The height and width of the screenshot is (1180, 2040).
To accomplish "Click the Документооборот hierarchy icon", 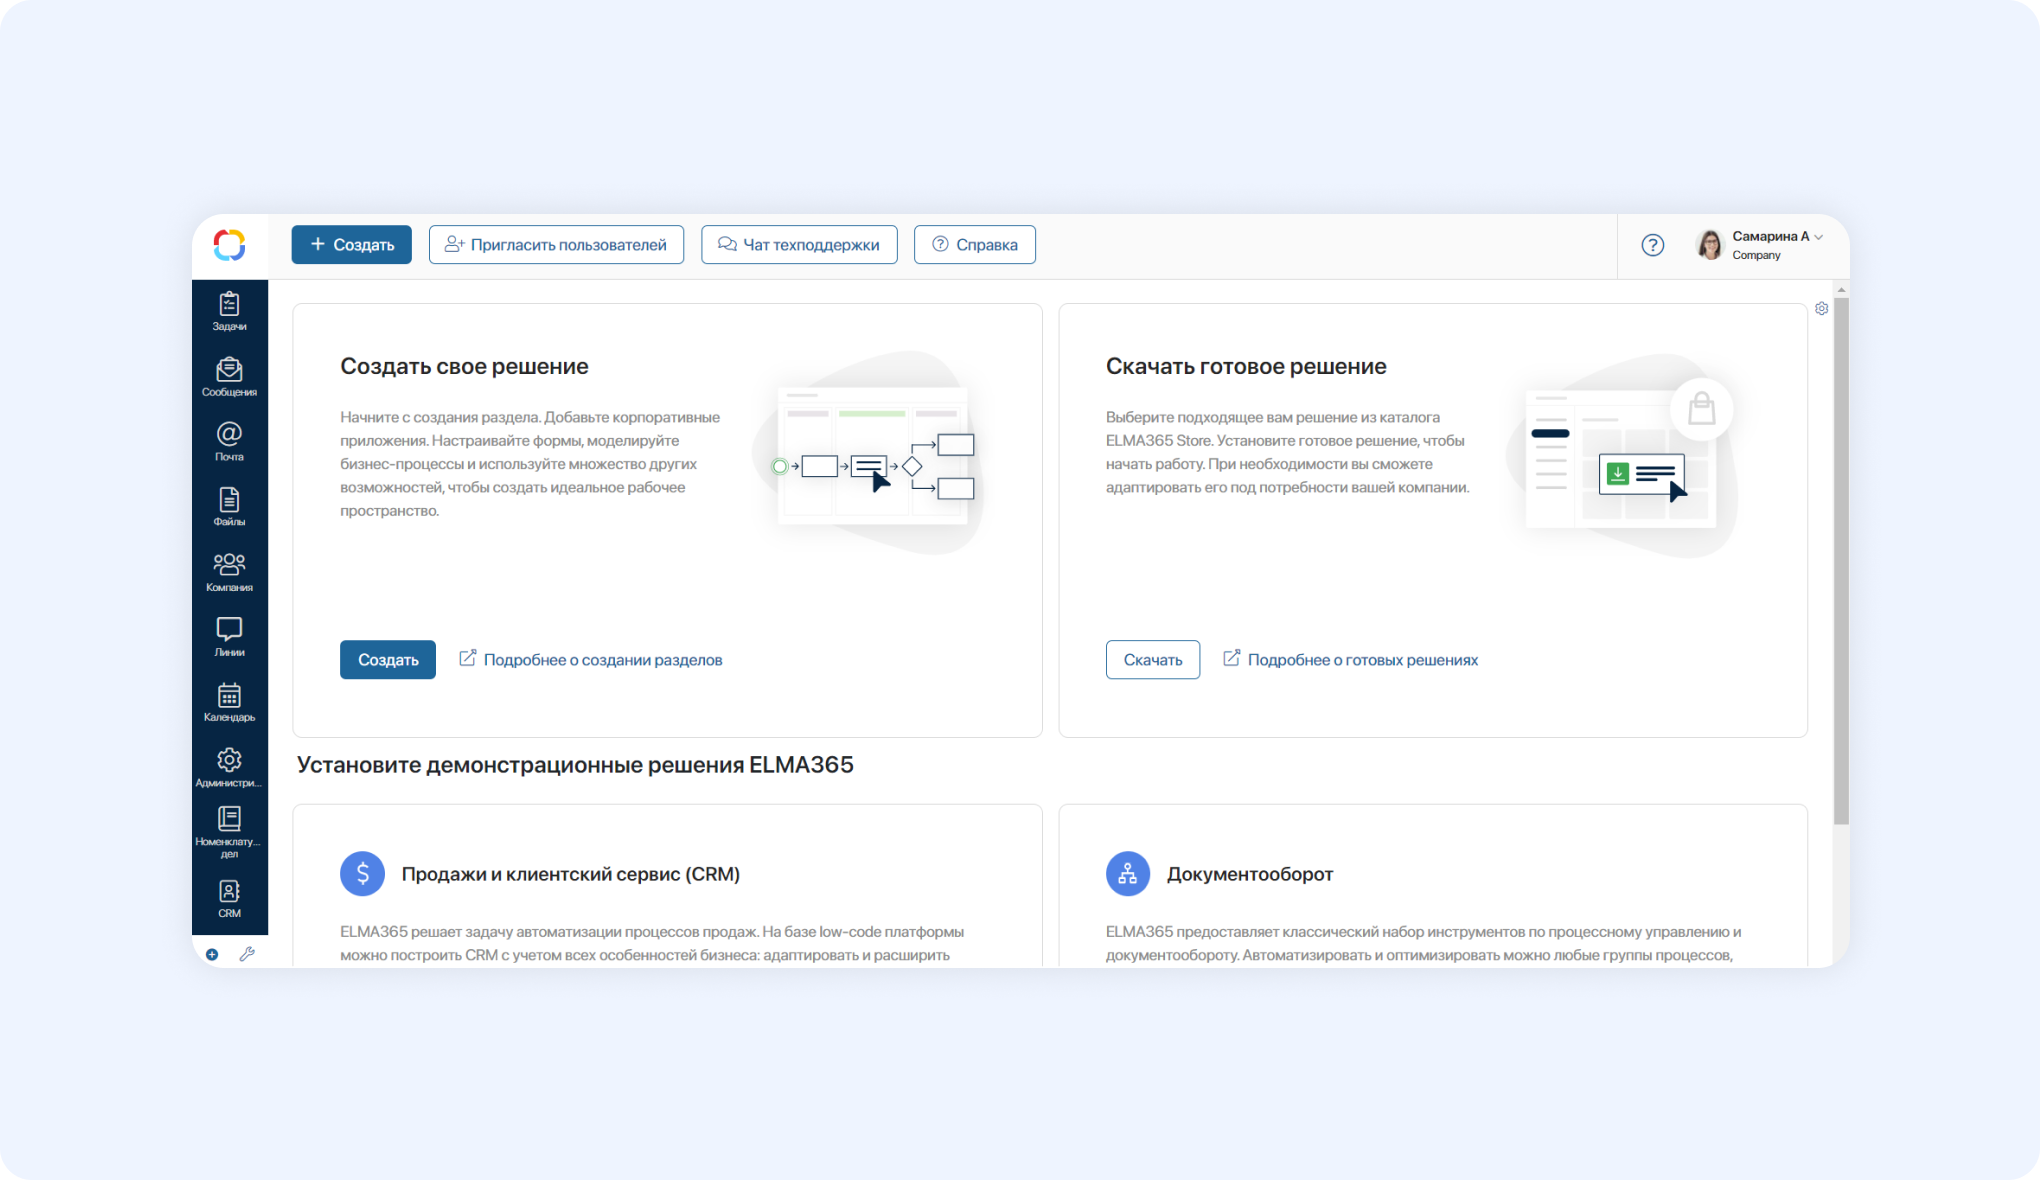I will (1128, 874).
